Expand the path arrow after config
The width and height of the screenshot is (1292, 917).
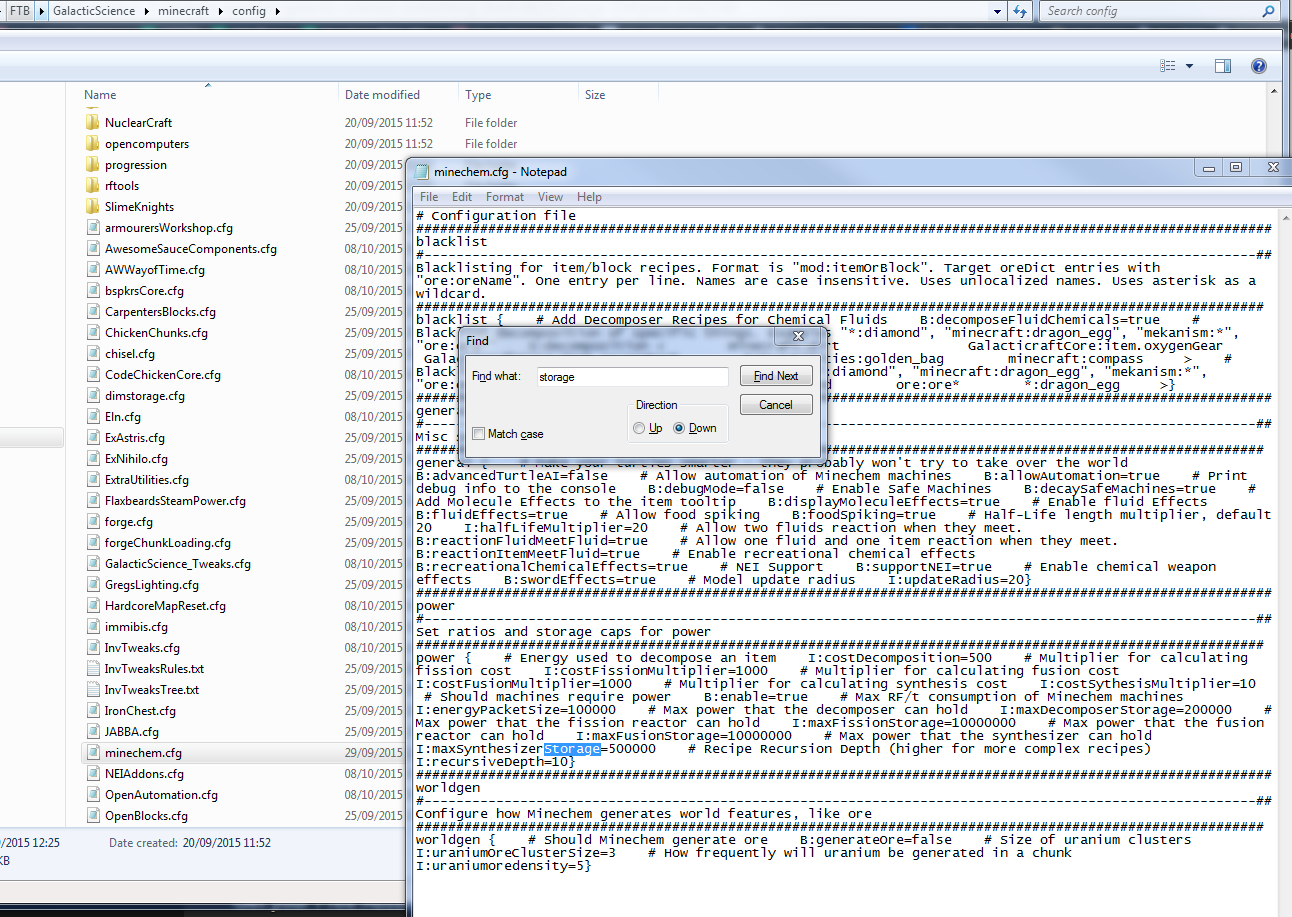click(277, 11)
